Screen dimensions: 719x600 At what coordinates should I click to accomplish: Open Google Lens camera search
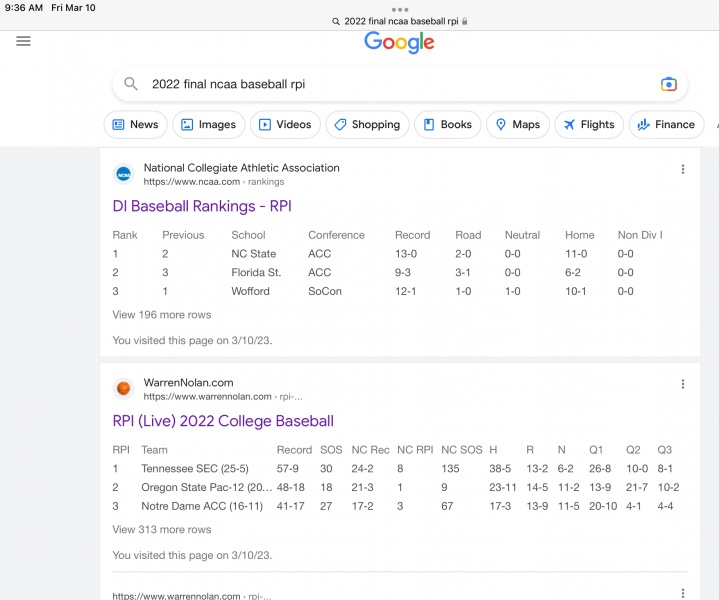[669, 85]
